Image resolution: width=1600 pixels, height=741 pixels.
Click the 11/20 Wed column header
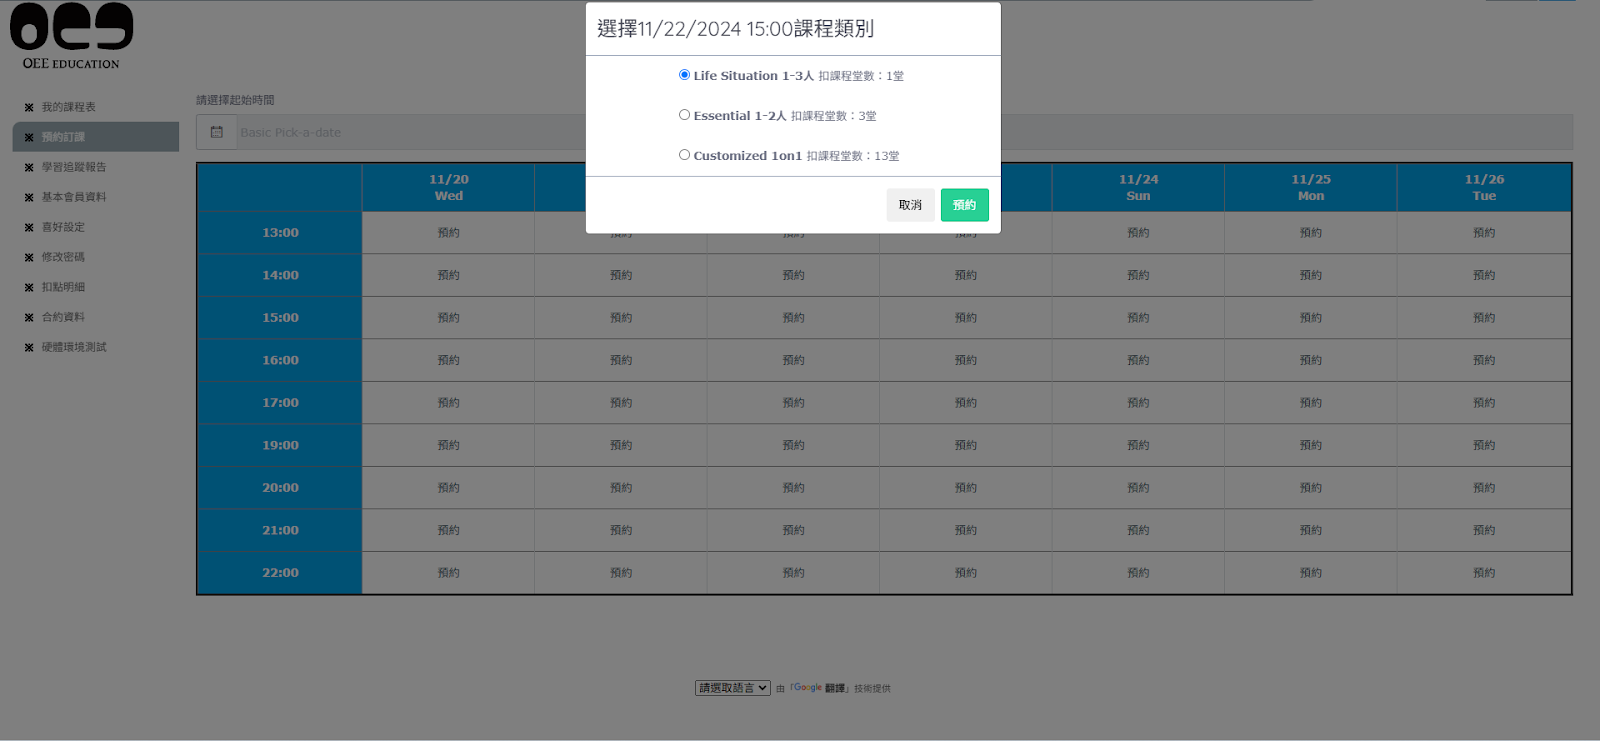click(449, 187)
